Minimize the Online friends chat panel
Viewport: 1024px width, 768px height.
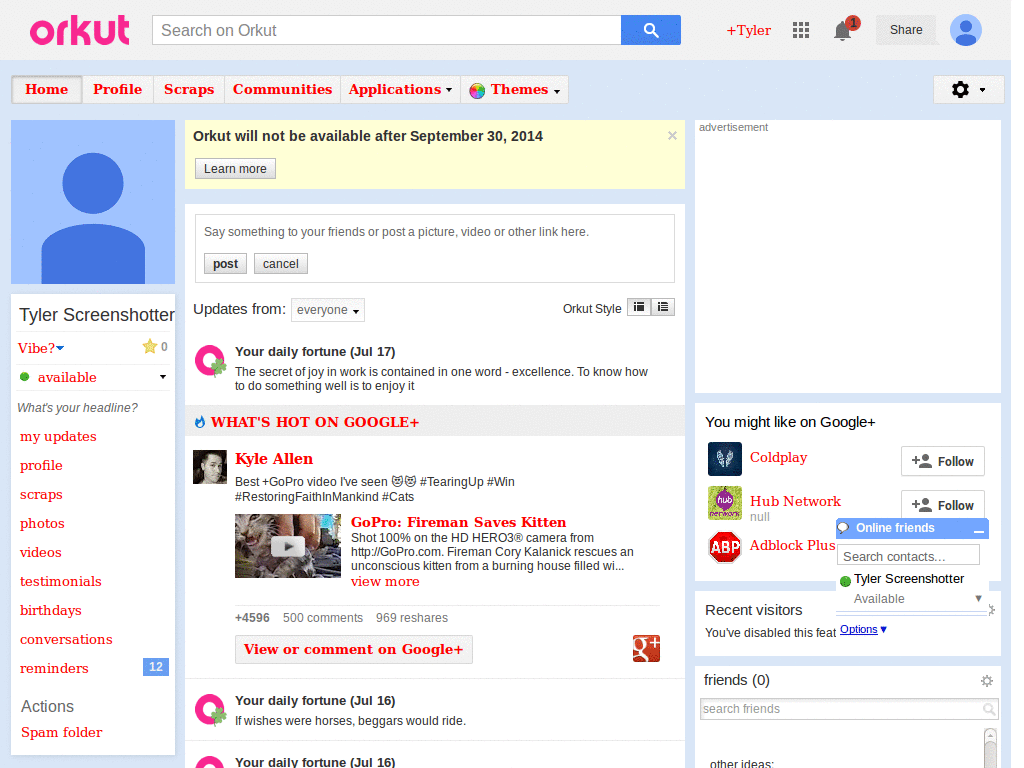(x=978, y=530)
